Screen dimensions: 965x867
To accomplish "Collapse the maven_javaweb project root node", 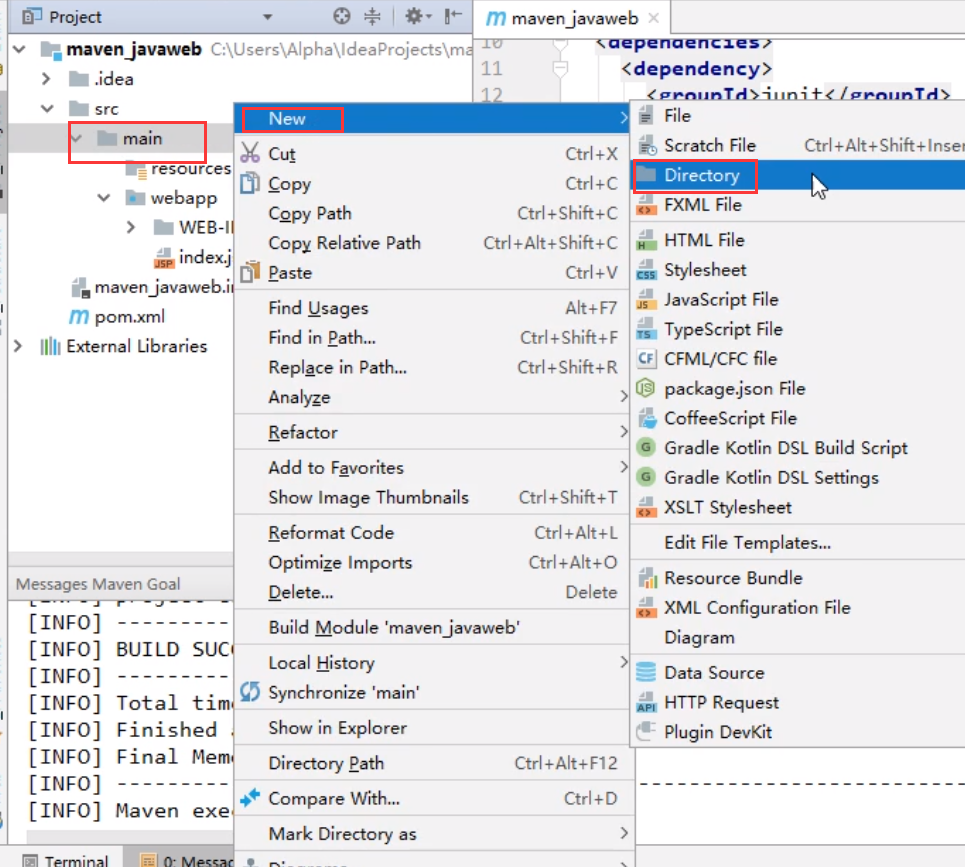I will coord(20,49).
